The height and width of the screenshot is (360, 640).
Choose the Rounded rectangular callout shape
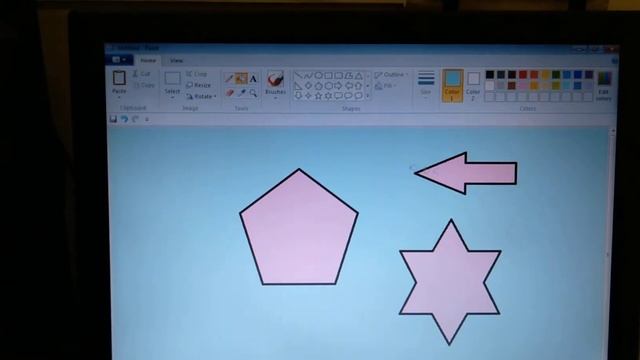(338, 96)
